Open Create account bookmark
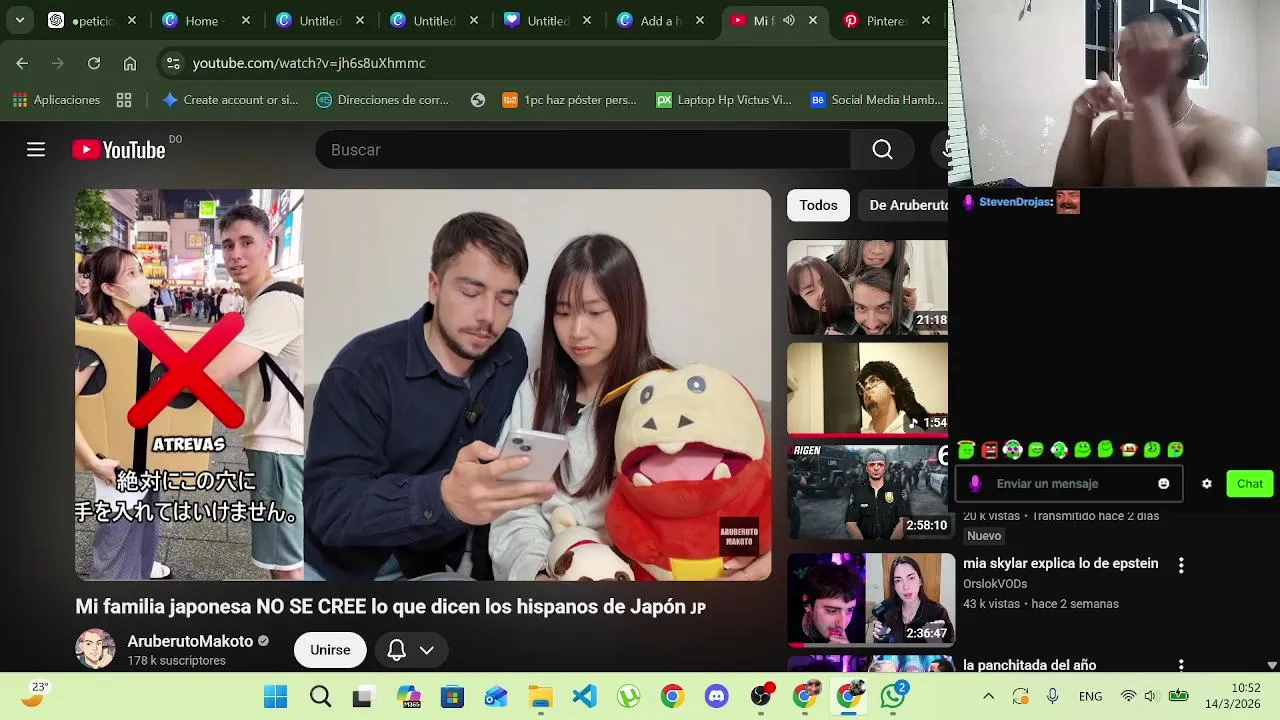This screenshot has width=1280, height=720. (x=230, y=100)
